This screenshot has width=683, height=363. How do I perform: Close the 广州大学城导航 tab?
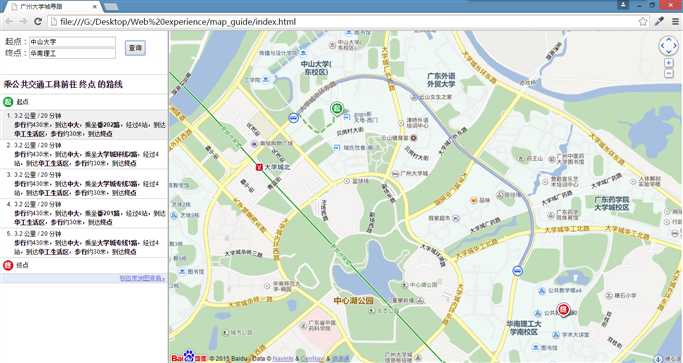[95, 7]
